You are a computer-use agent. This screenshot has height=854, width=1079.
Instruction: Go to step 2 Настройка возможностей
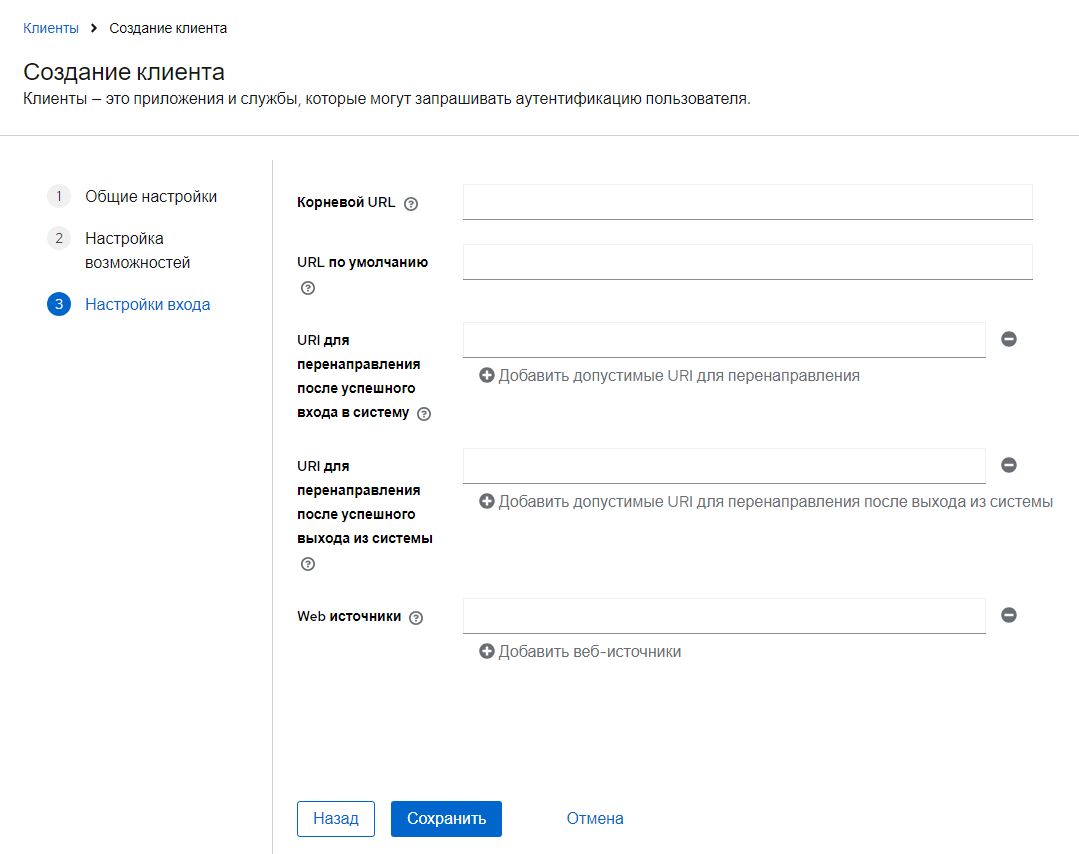(137, 250)
